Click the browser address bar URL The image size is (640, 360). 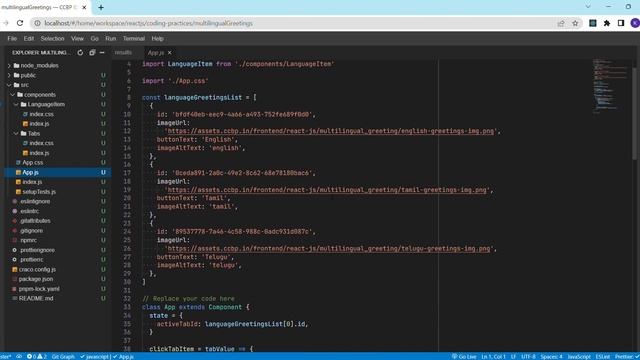pyautogui.click(x=149, y=23)
